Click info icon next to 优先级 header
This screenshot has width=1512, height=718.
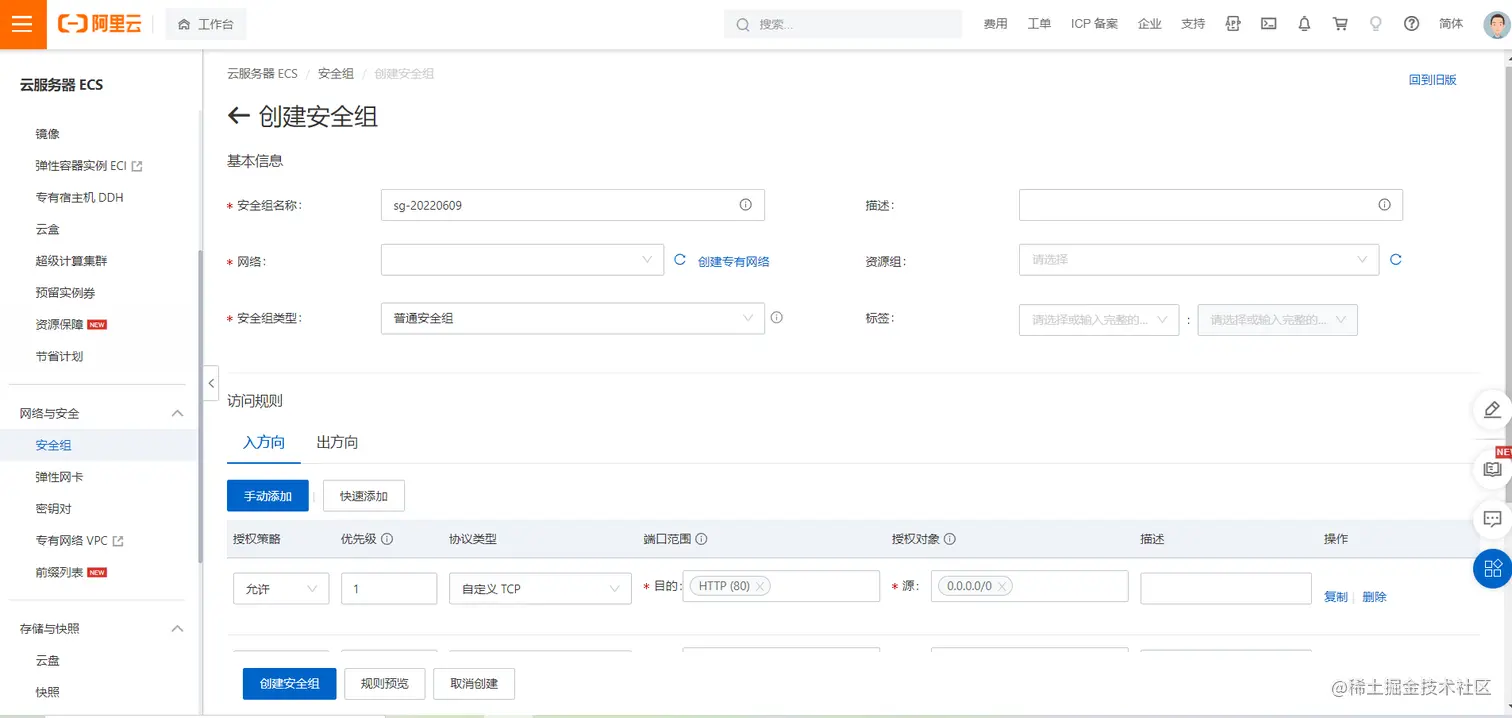387,539
